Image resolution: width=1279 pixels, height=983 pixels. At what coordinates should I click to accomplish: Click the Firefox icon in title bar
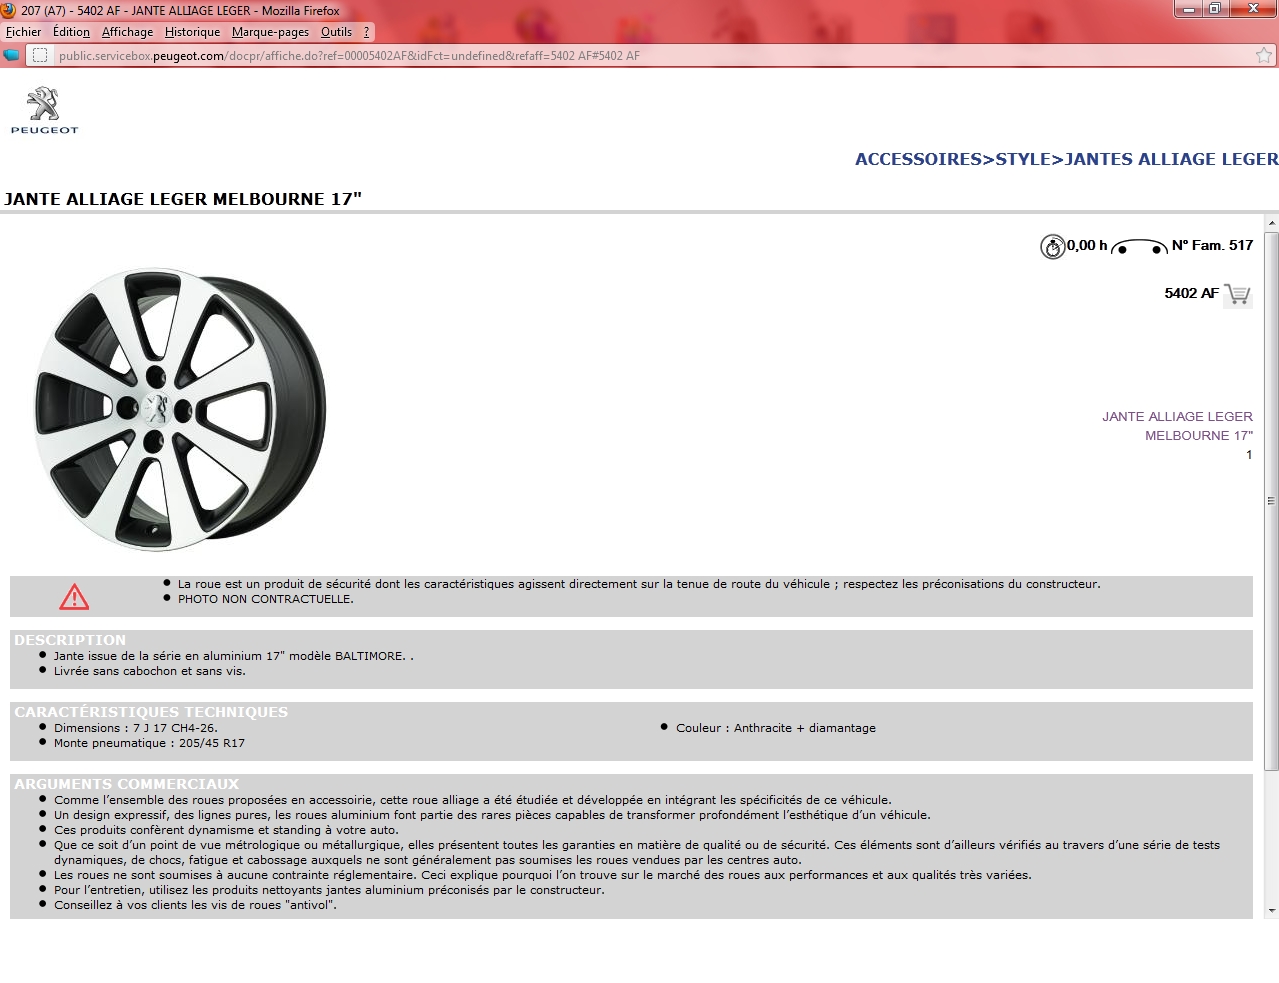(9, 10)
